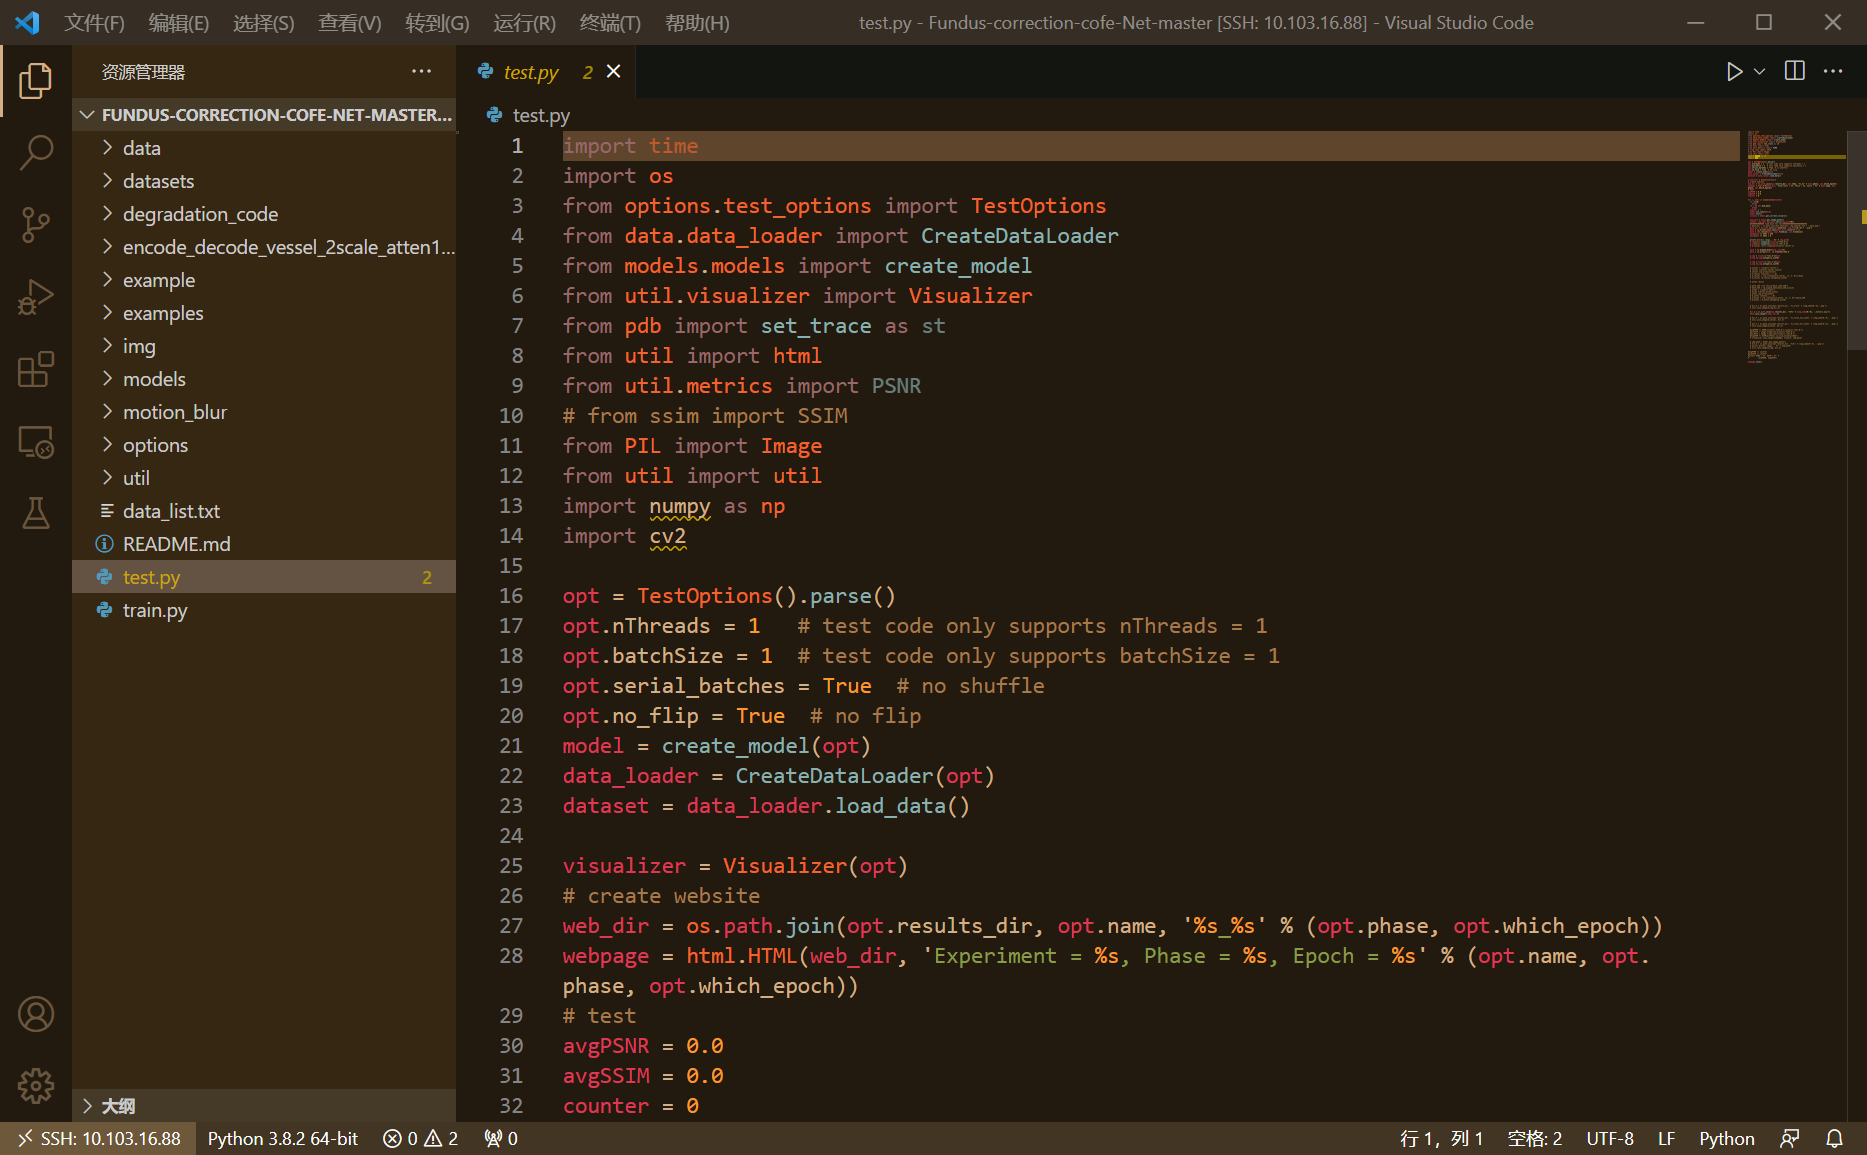Open the 查看(V) menu

point(349,22)
